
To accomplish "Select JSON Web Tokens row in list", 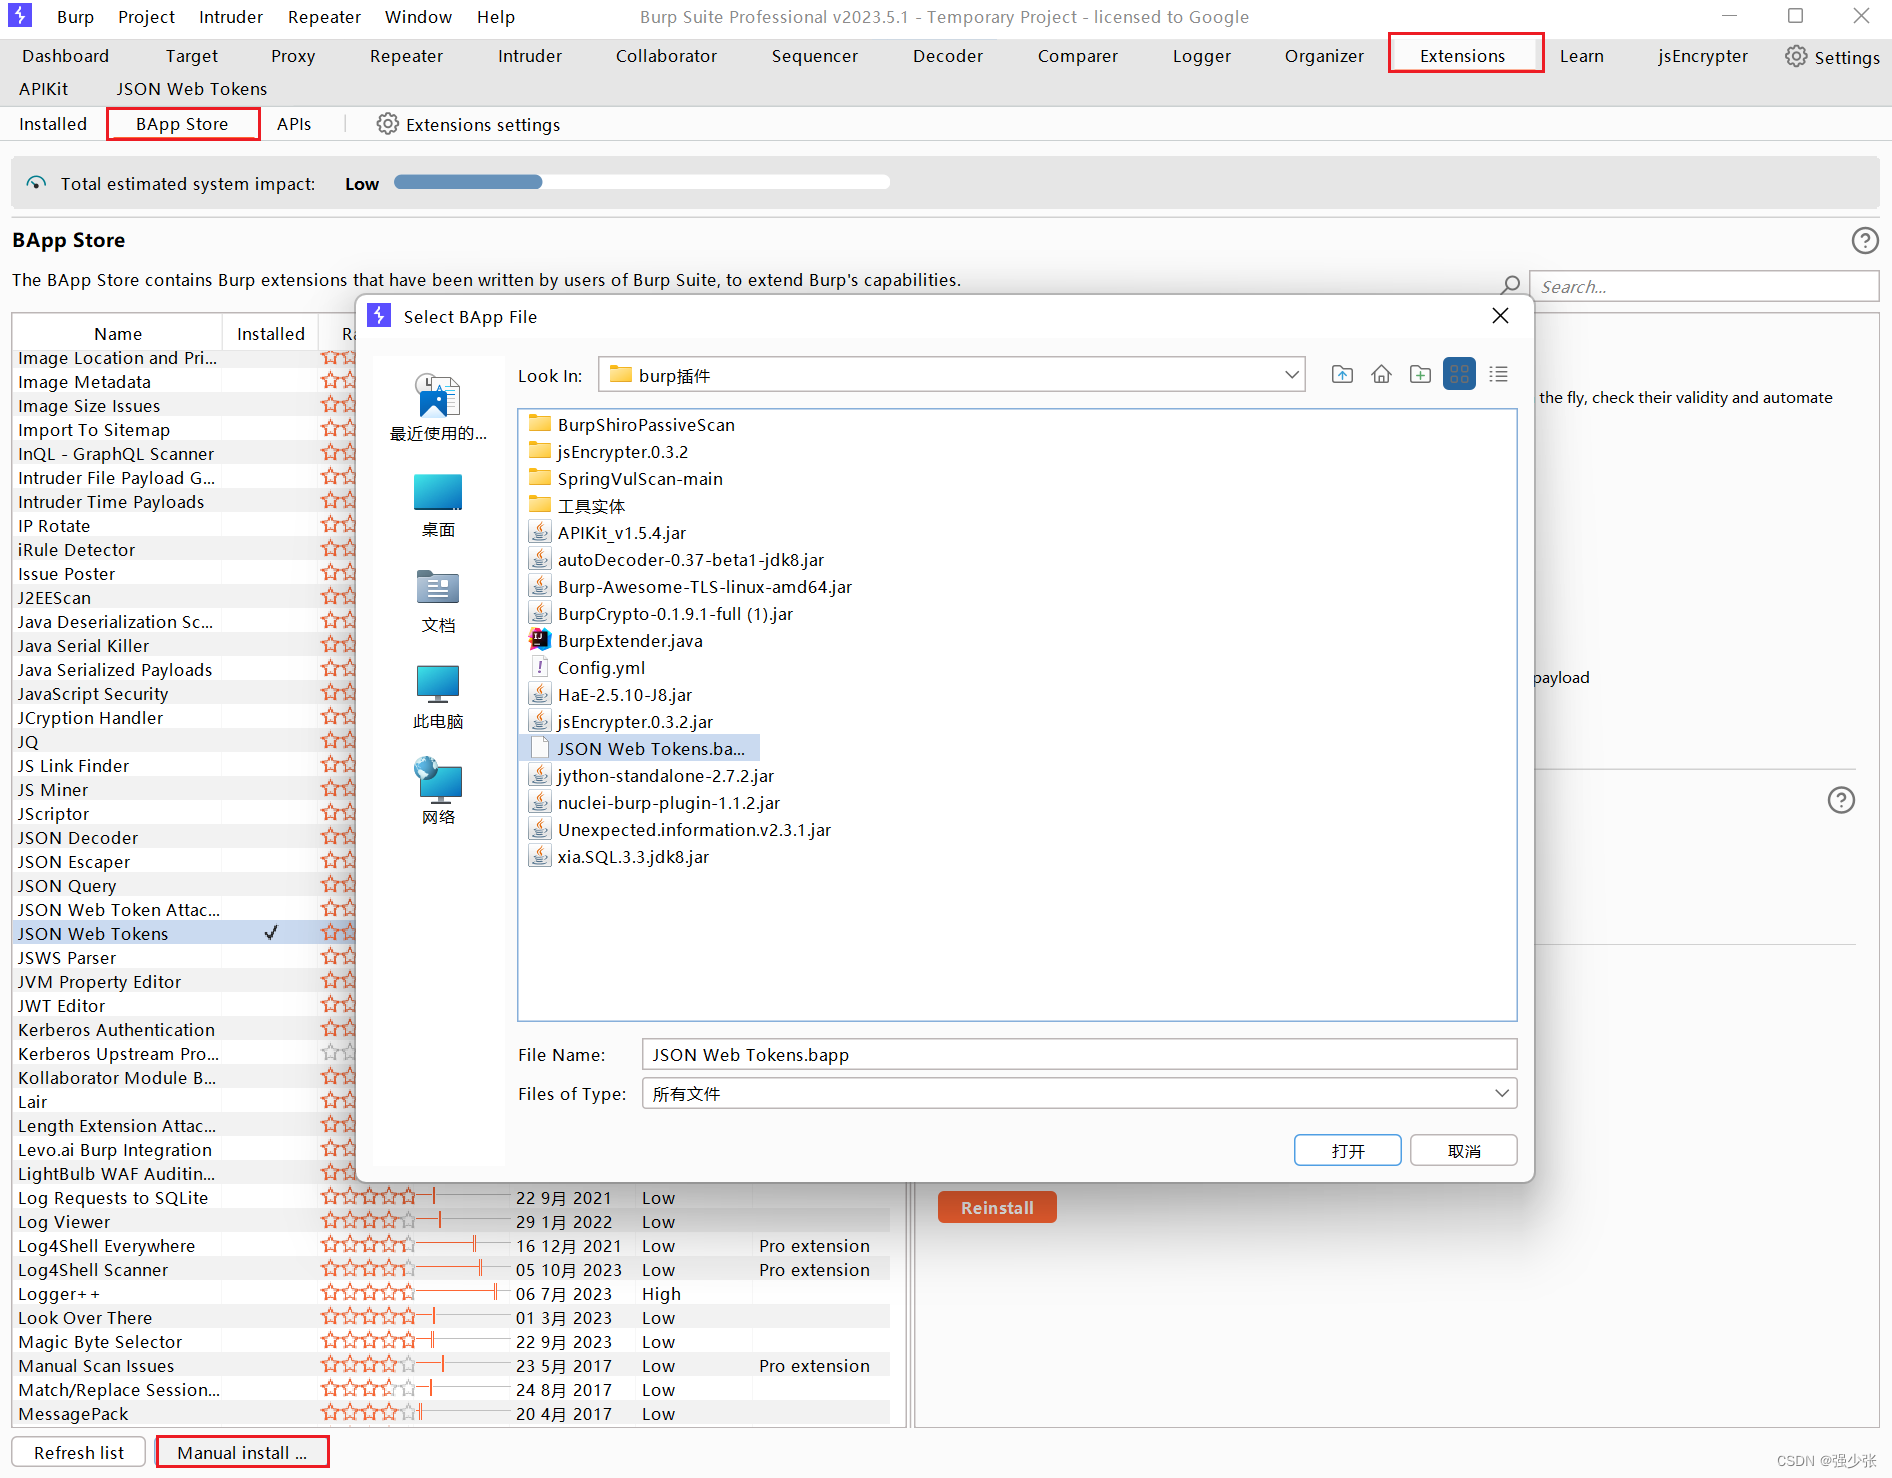I will pyautogui.click(x=184, y=933).
